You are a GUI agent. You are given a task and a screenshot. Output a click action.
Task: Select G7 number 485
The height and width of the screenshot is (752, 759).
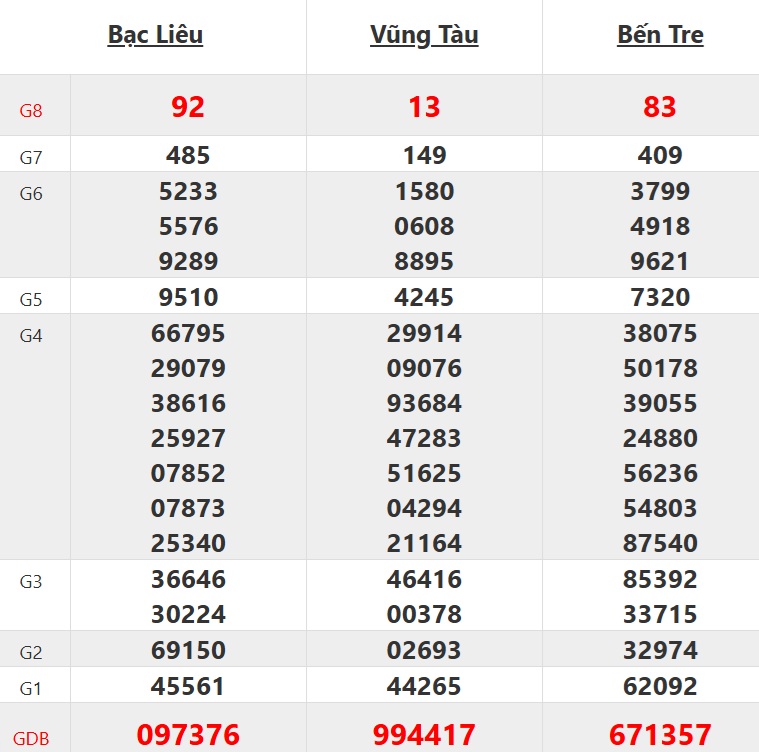[x=188, y=156]
